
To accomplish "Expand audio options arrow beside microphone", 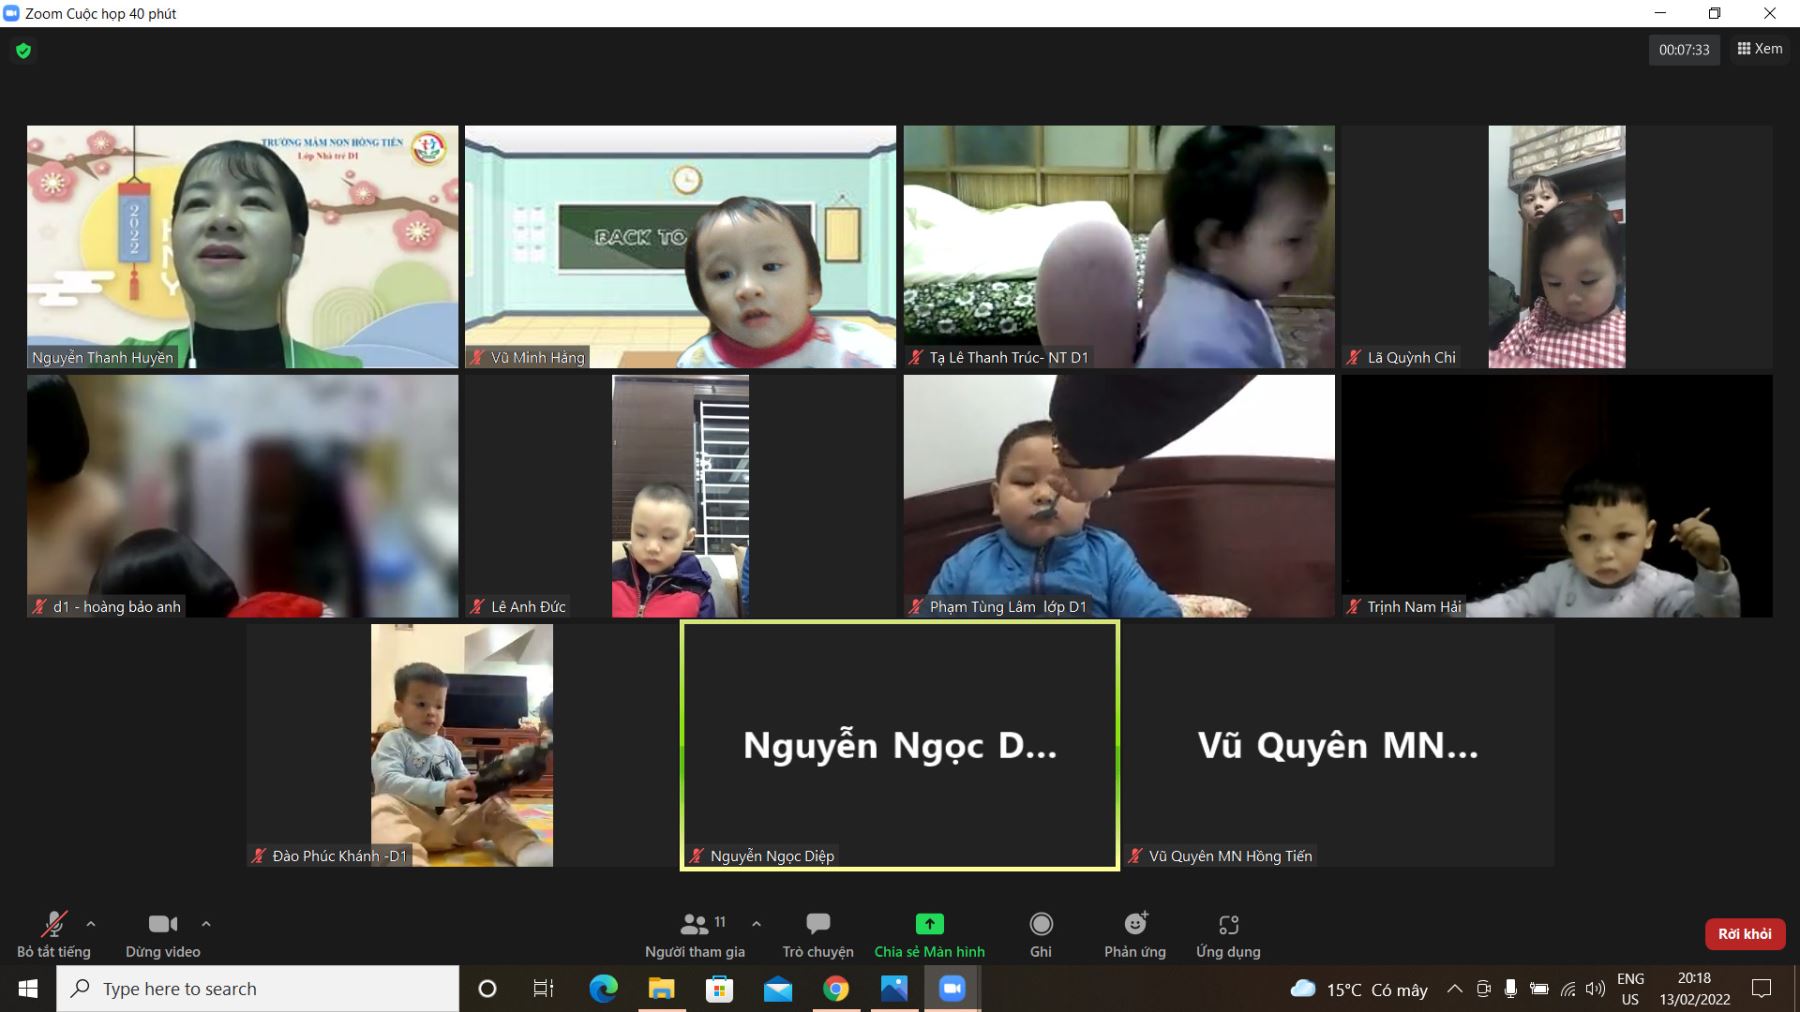I will (91, 924).
